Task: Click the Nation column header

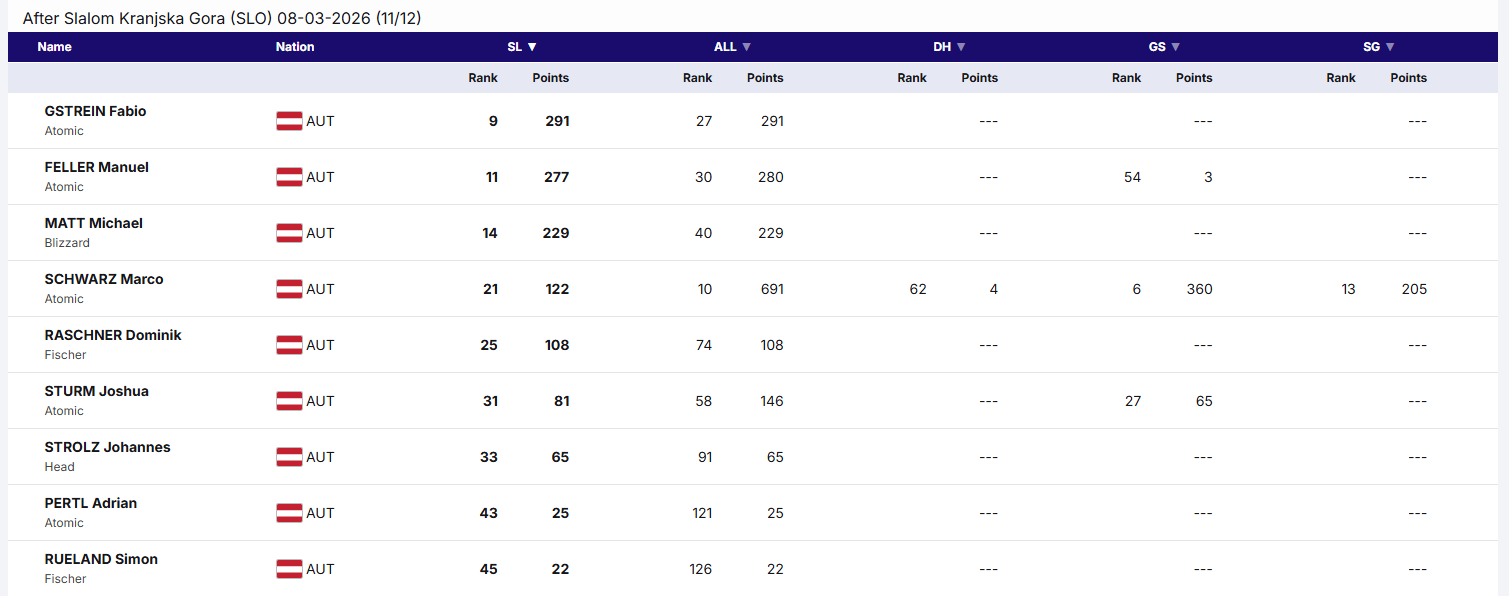Action: point(295,47)
